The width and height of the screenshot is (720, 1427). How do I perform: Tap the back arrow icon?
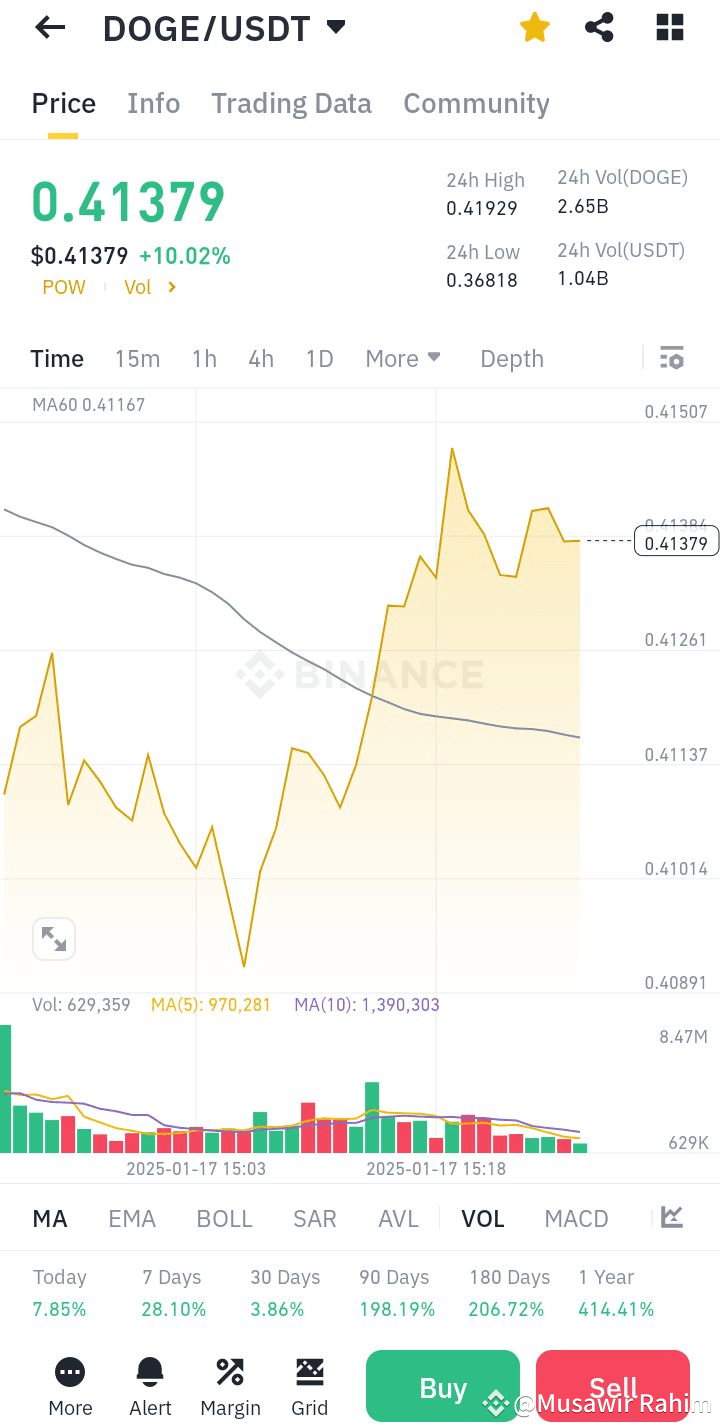pos(50,28)
